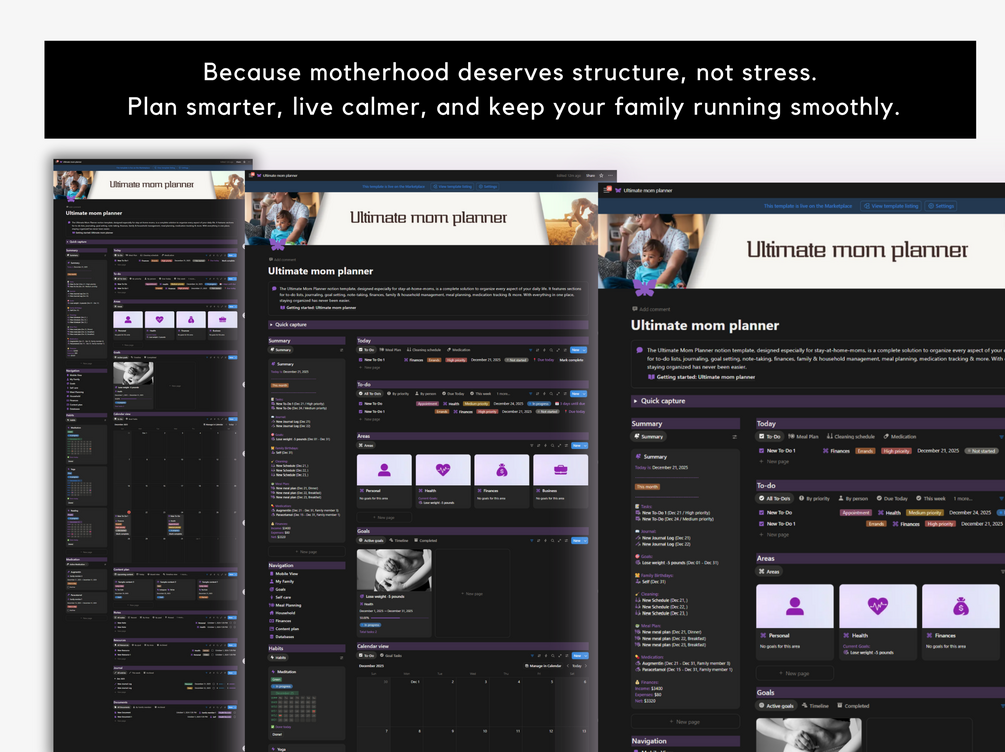Screen dimensions: 1005x752
Task: Click butterfly breadcrumb icon in right window
Action: 618,190
